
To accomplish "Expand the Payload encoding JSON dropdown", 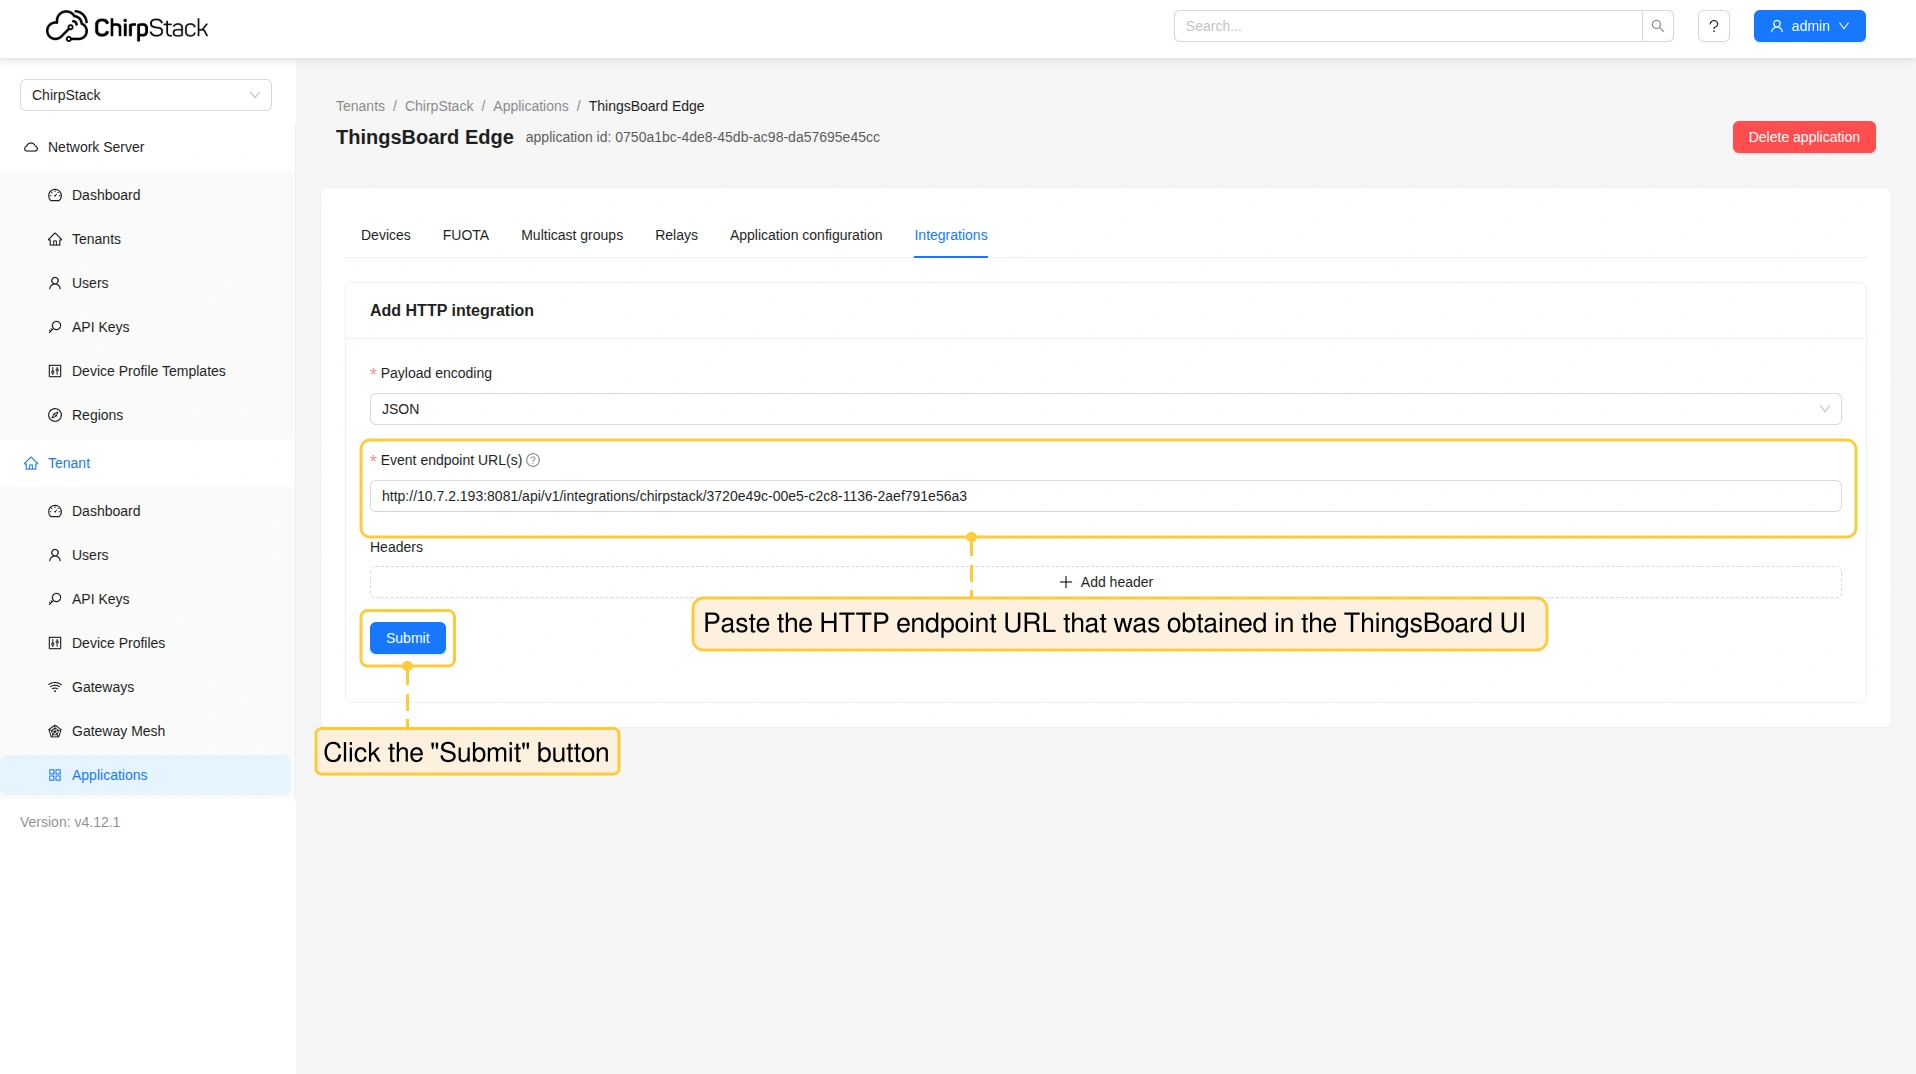I will tap(1104, 409).
